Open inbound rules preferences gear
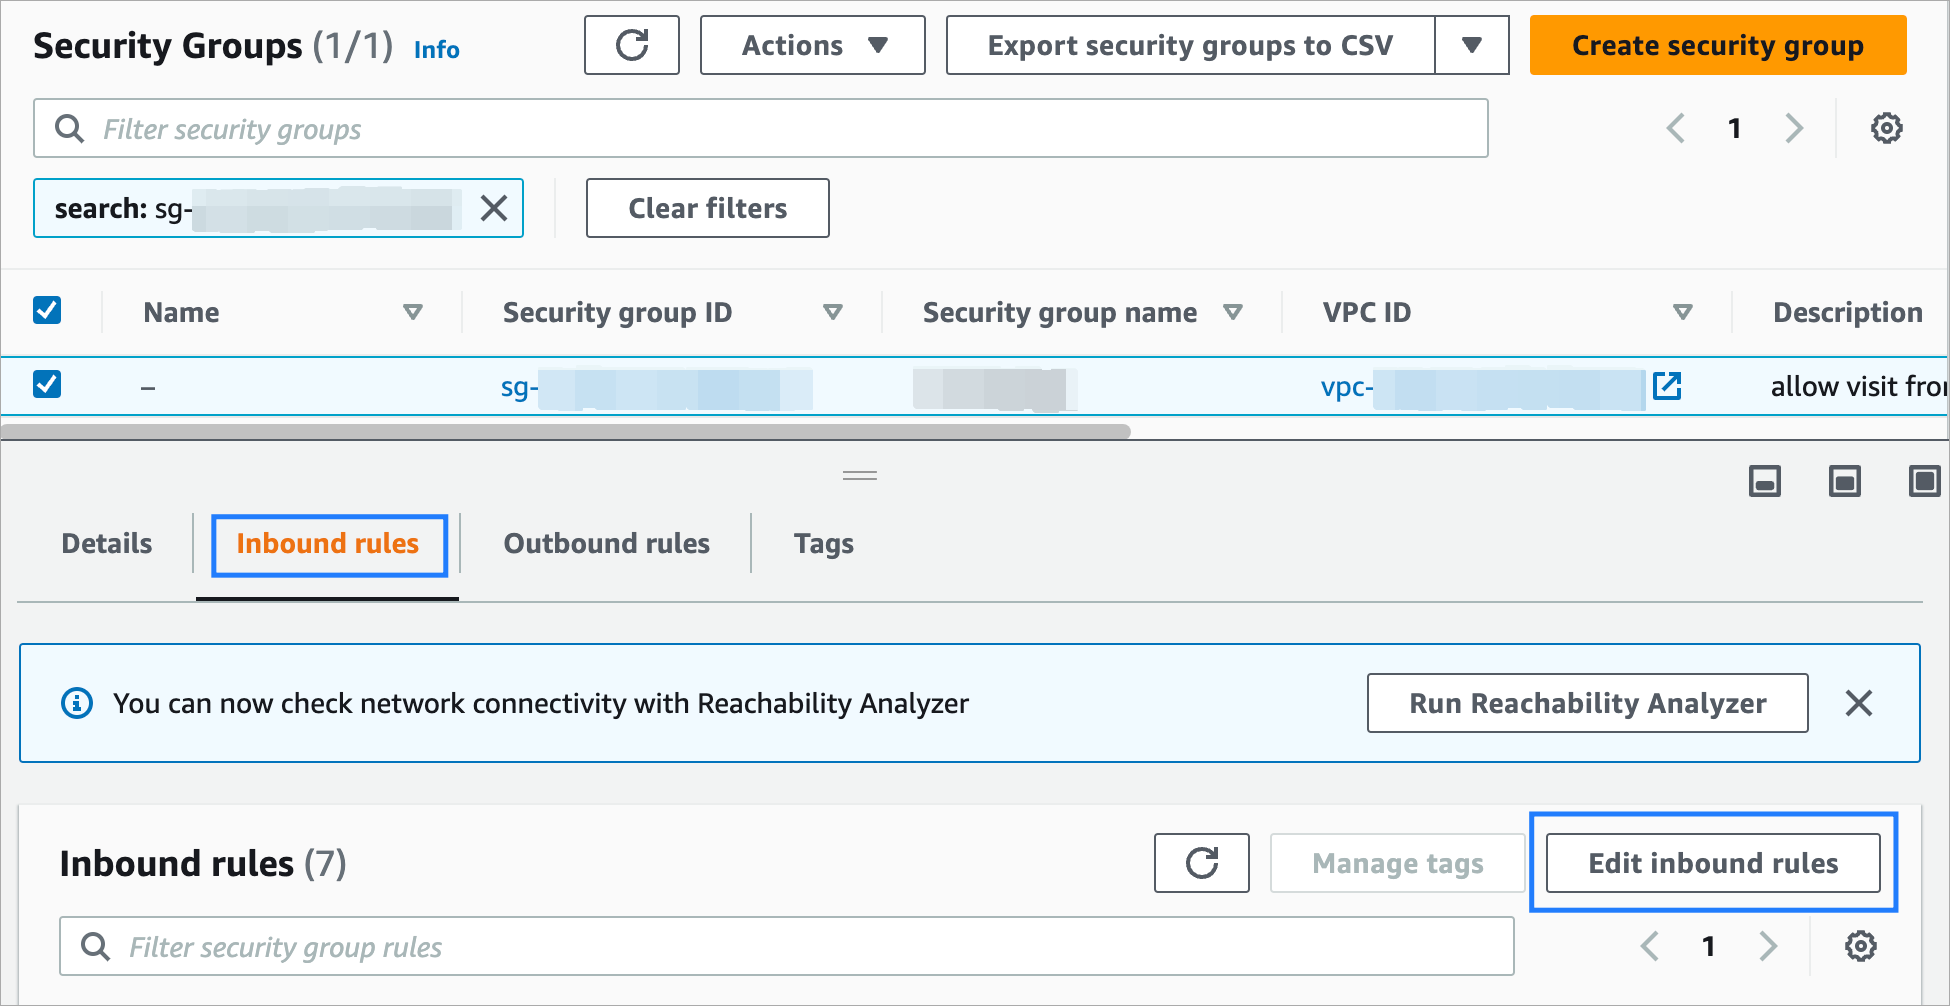1950x1006 pixels. pos(1860,946)
